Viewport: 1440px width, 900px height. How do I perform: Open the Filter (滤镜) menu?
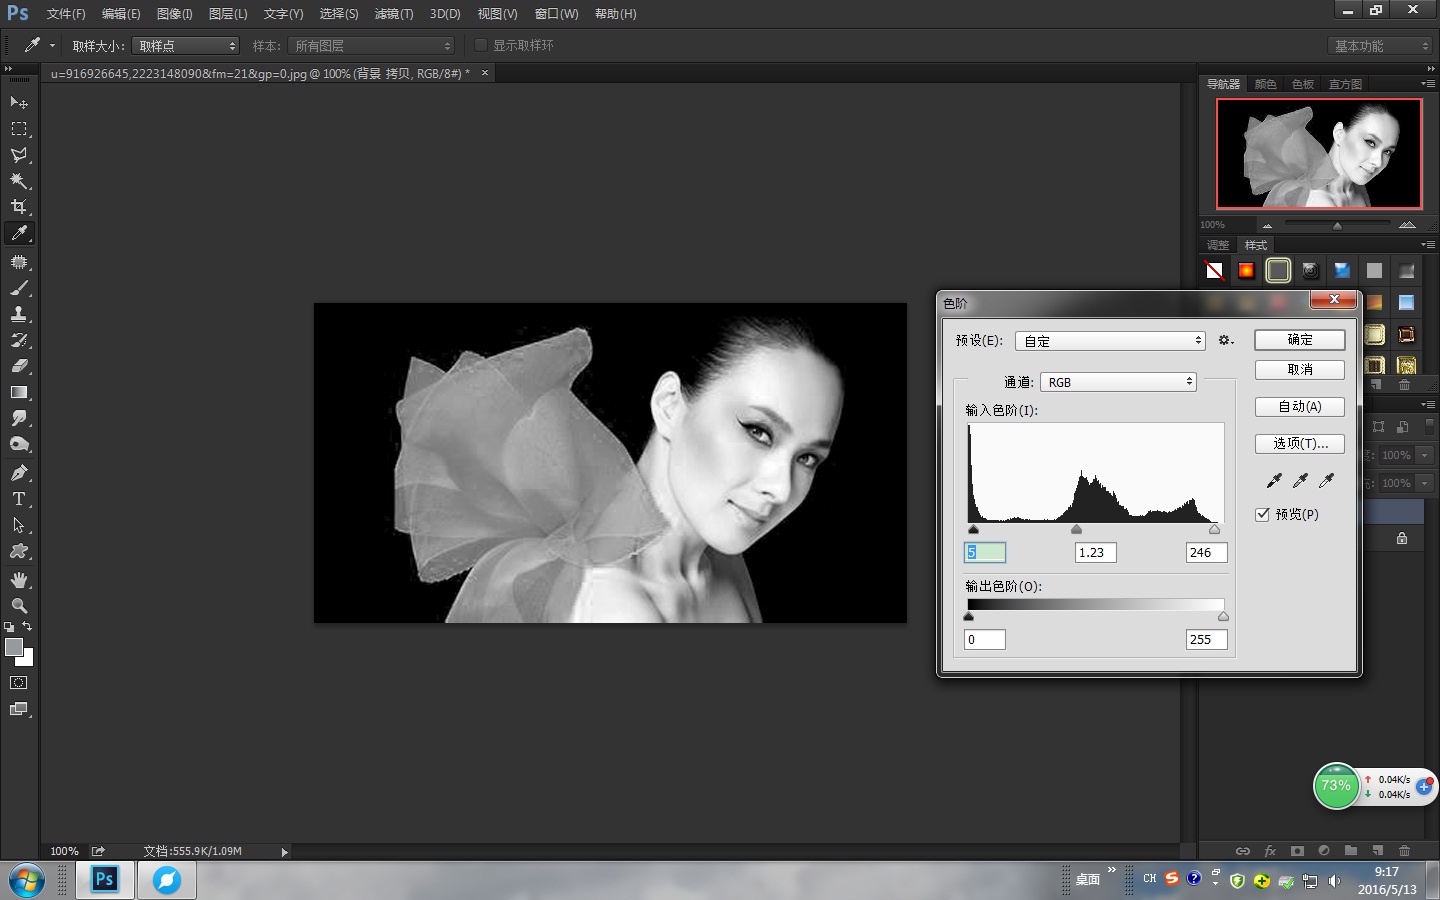pyautogui.click(x=393, y=14)
